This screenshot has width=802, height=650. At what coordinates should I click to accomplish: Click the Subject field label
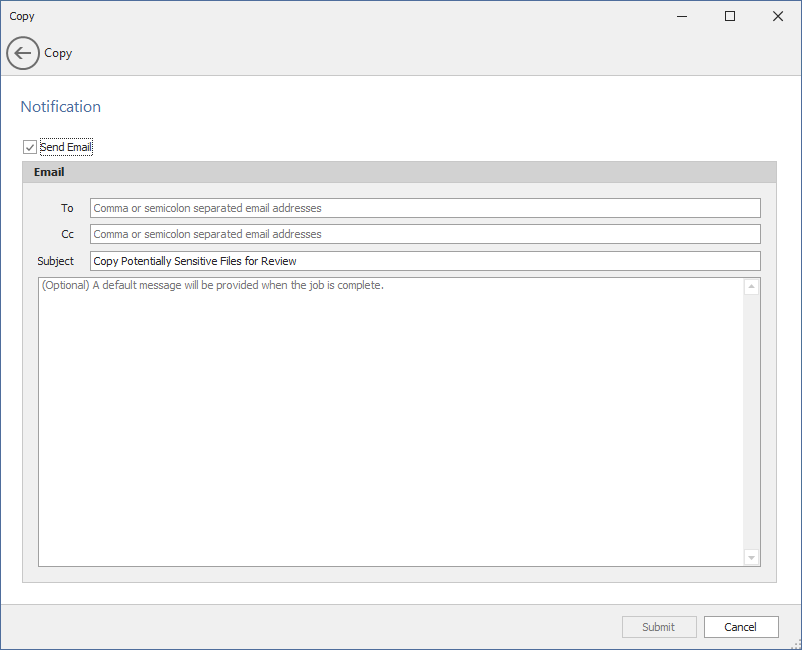[x=55, y=261]
